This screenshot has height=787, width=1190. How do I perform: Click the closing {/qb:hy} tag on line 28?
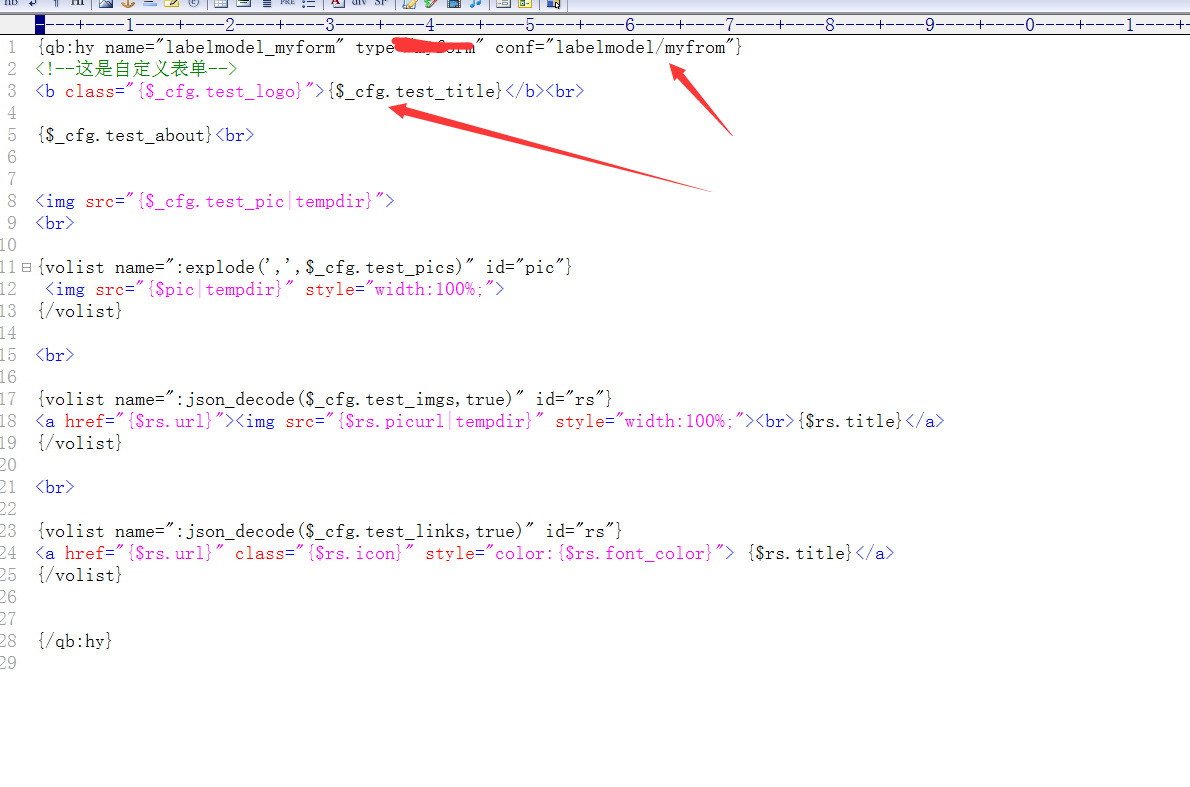point(75,641)
